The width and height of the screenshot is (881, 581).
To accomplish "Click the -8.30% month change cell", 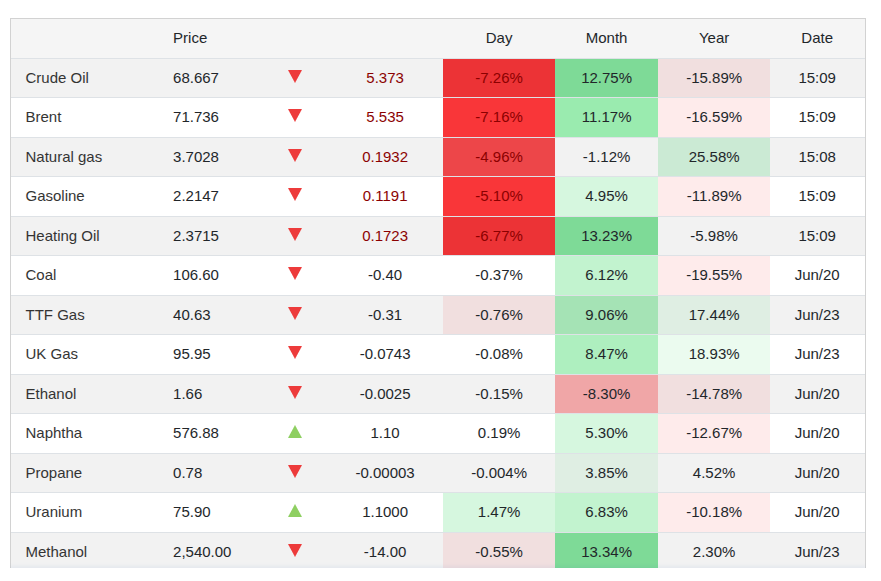I will click(x=606, y=394).
